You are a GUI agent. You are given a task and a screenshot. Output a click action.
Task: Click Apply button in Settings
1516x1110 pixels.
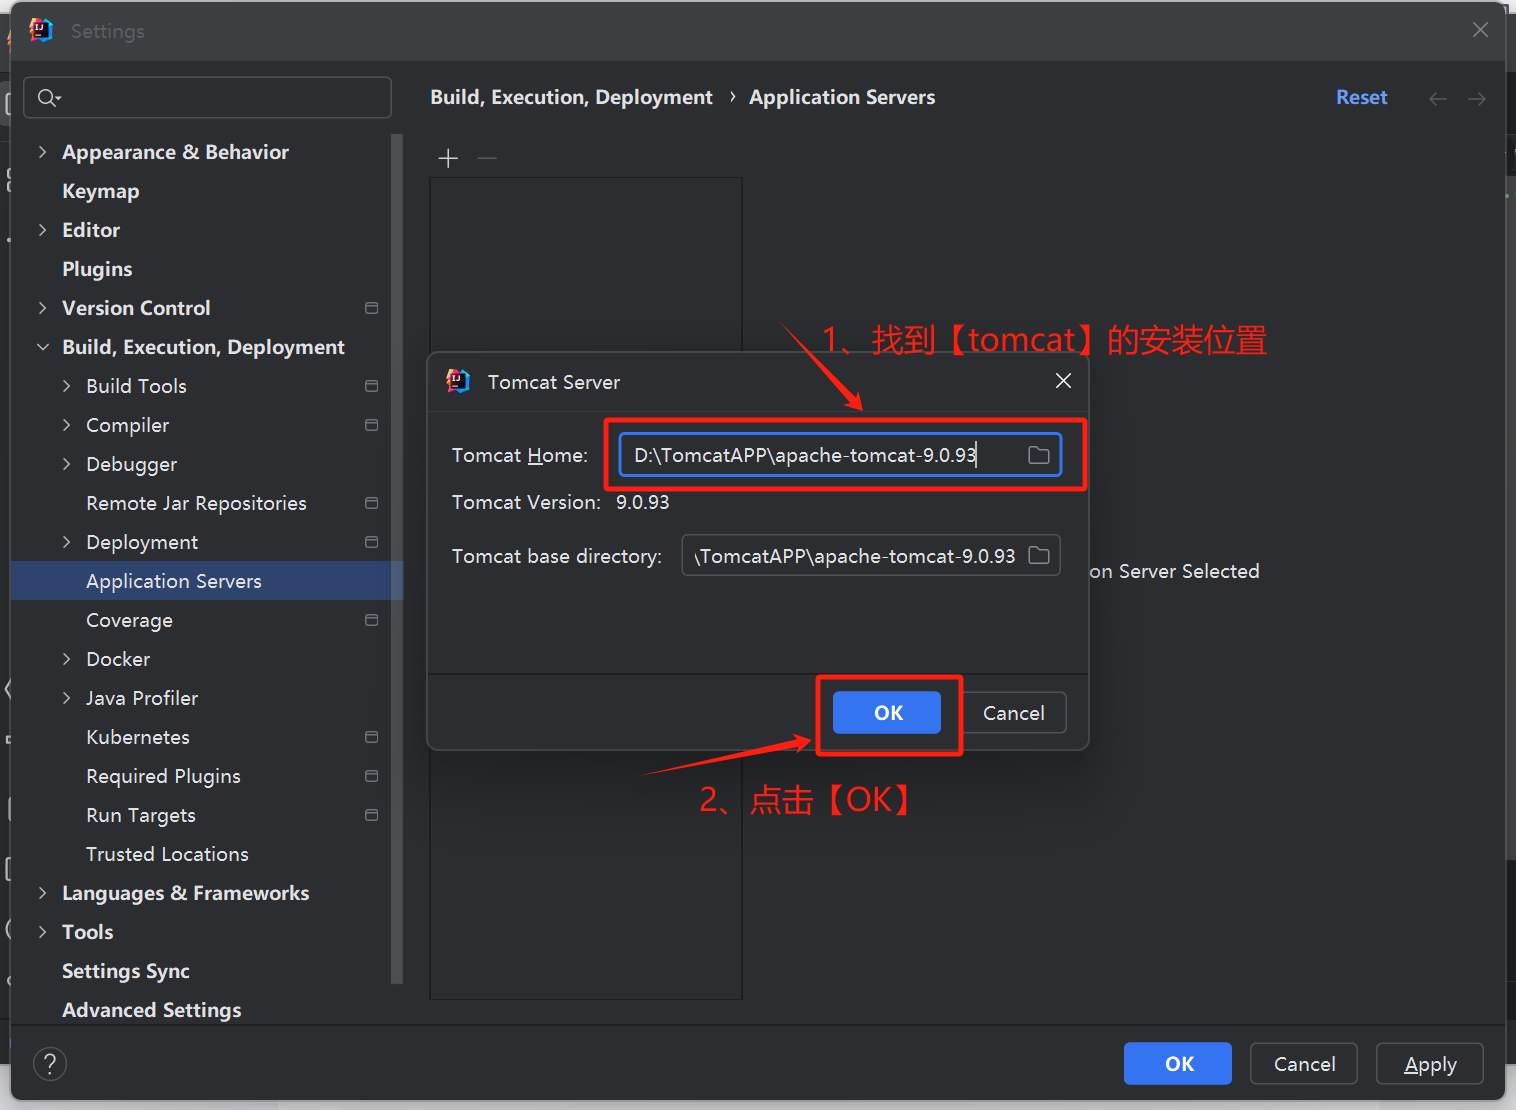(1430, 1064)
